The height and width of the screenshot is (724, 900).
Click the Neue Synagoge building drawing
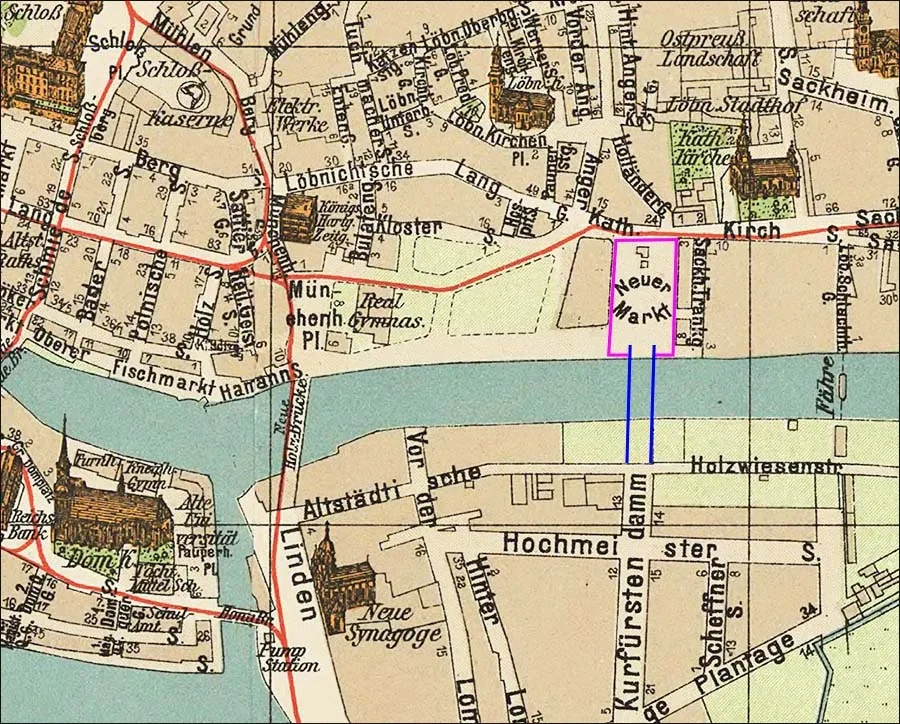343,580
